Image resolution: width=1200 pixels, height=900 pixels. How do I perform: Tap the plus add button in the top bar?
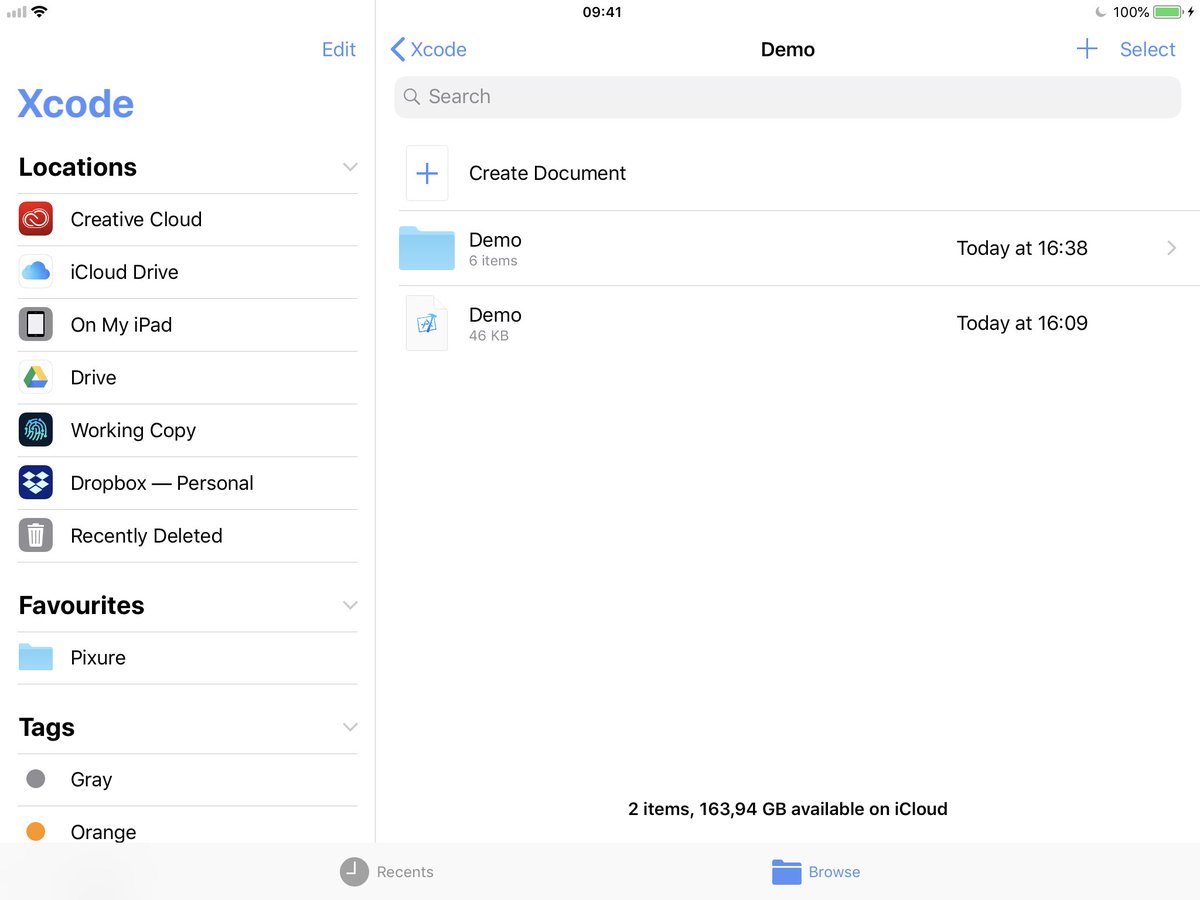coord(1087,49)
